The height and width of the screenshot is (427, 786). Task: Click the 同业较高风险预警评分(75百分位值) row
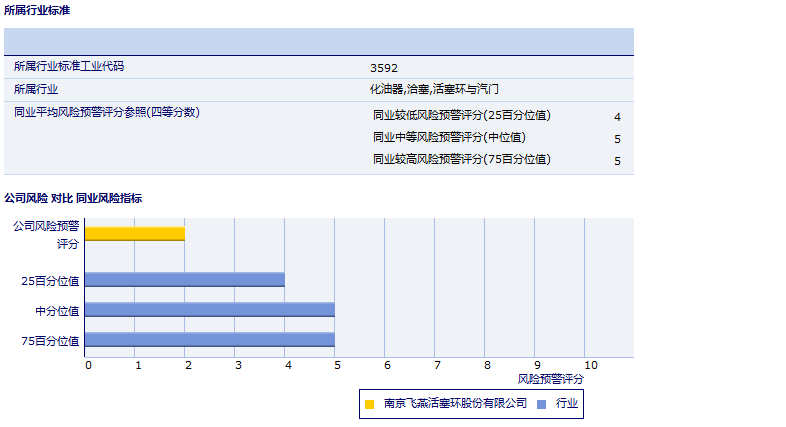click(461, 160)
